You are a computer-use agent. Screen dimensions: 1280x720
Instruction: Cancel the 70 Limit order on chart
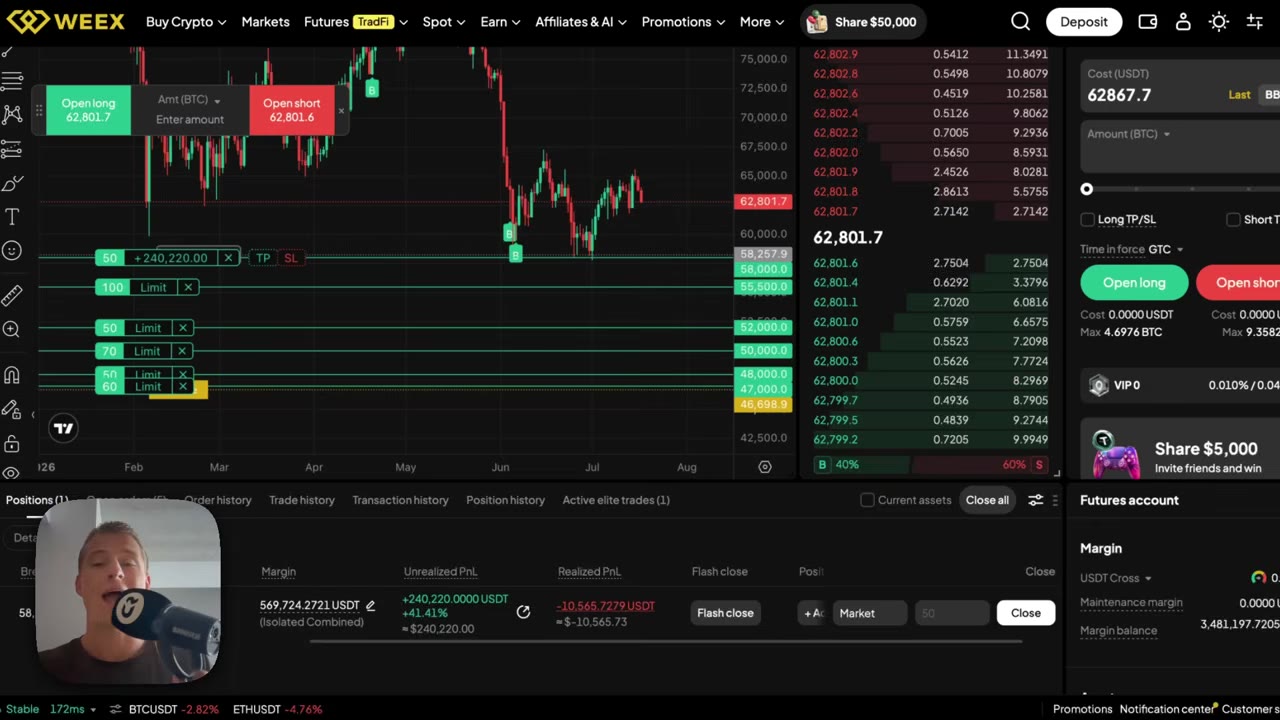pos(182,351)
